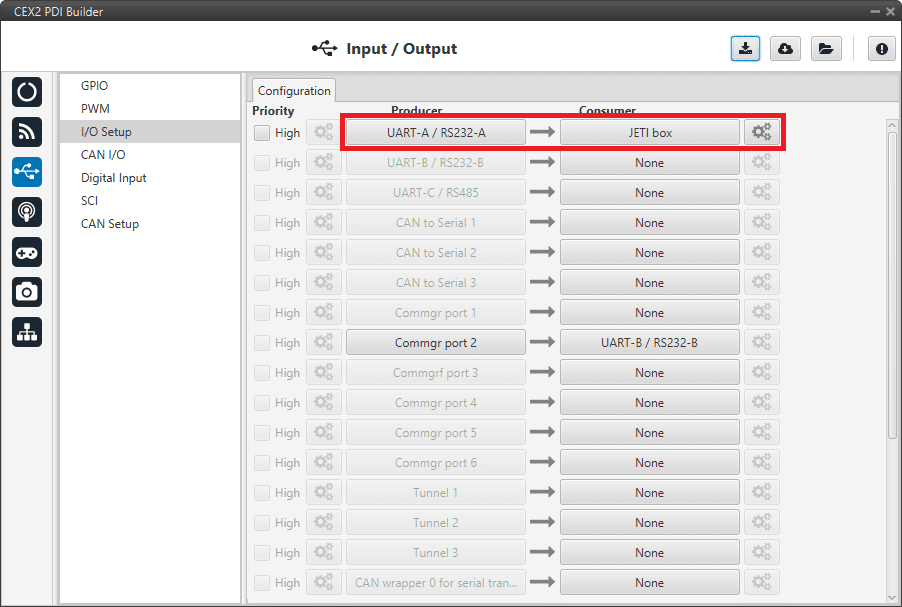Image resolution: width=902 pixels, height=607 pixels.
Task: Open consumer dropdown for UART-C / RS485
Action: 649,192
